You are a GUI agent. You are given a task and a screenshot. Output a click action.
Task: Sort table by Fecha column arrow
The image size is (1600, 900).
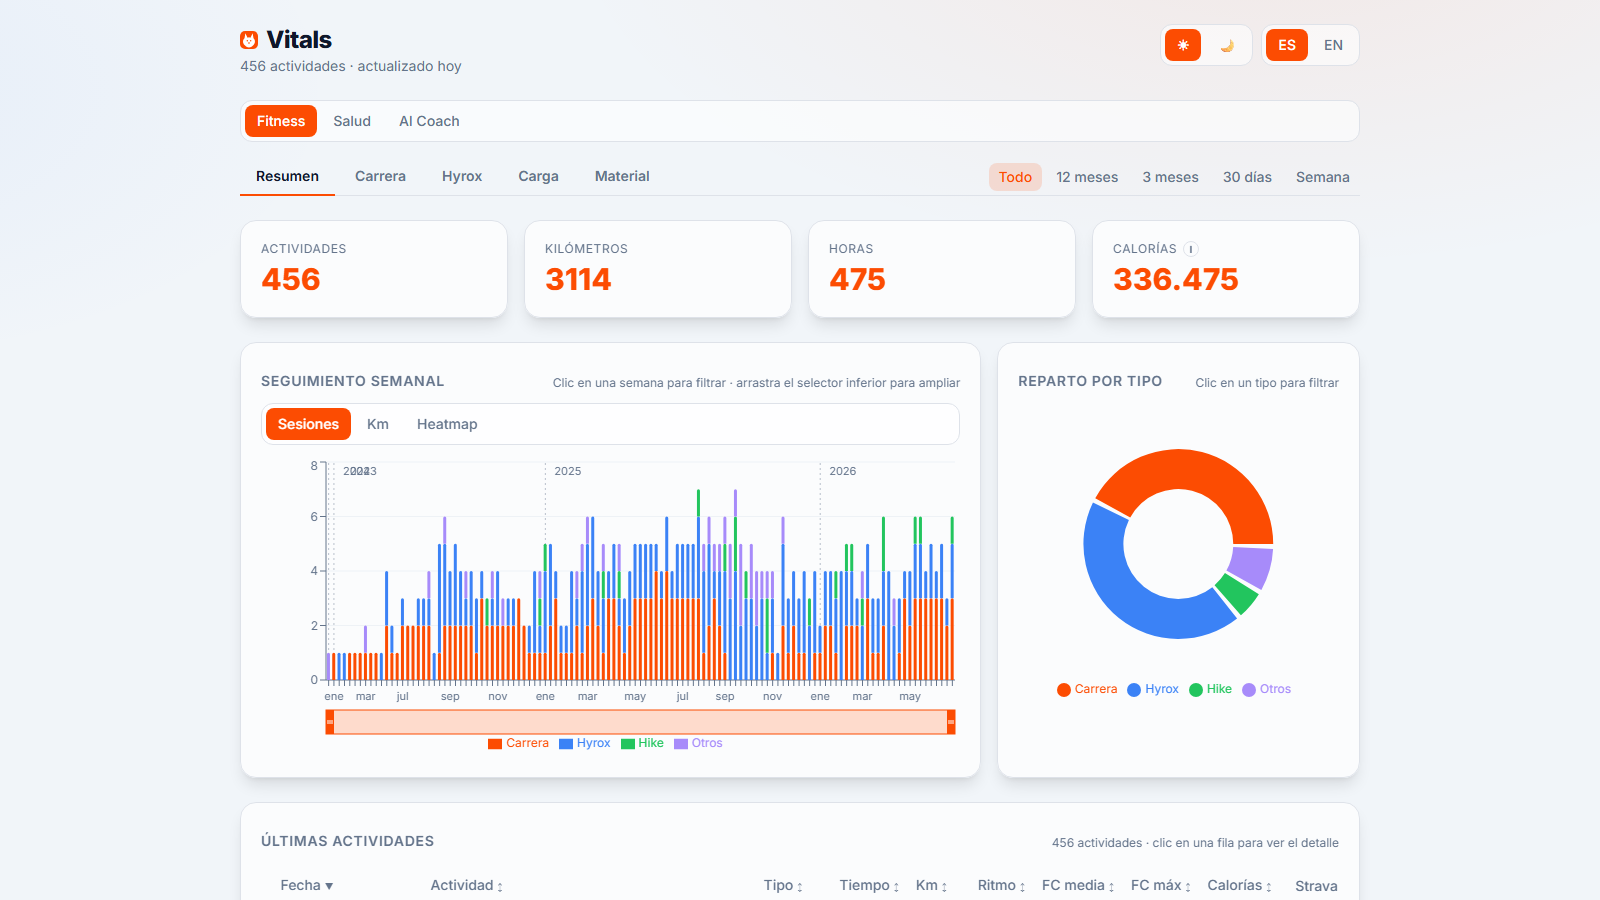(x=329, y=886)
